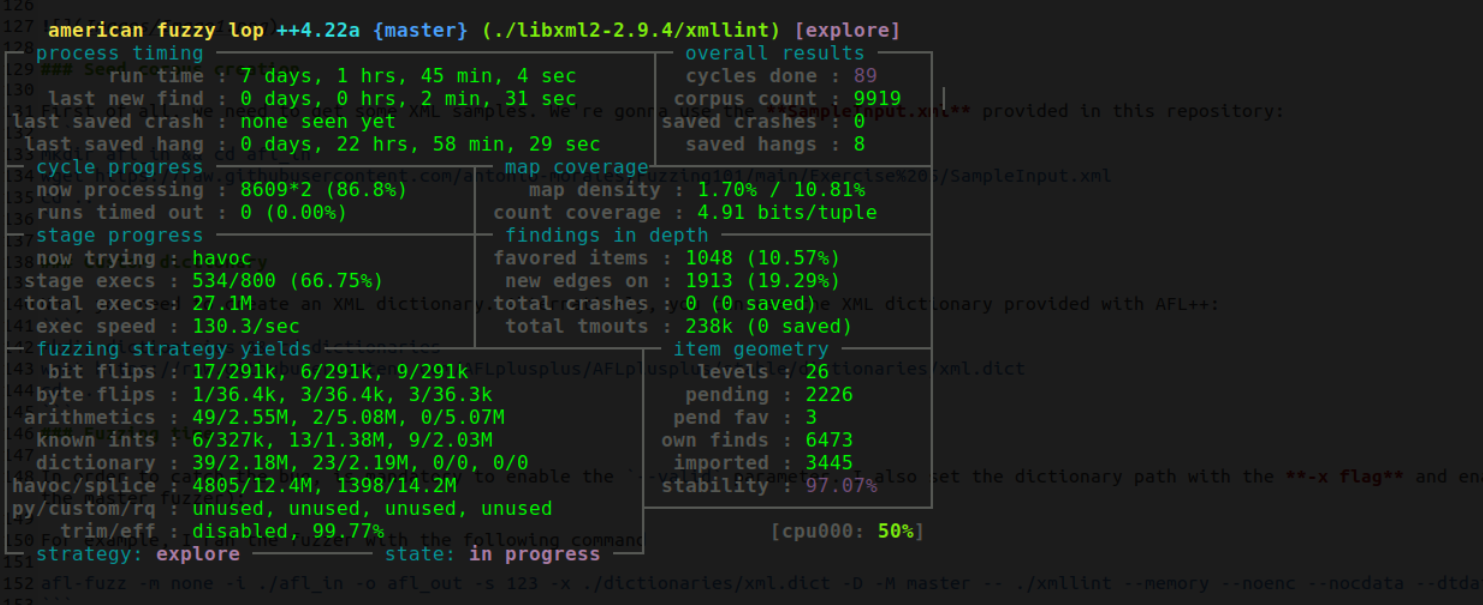Click the 'item geometry' section header
Viewport: 1483px width, 605px height.
[750, 349]
